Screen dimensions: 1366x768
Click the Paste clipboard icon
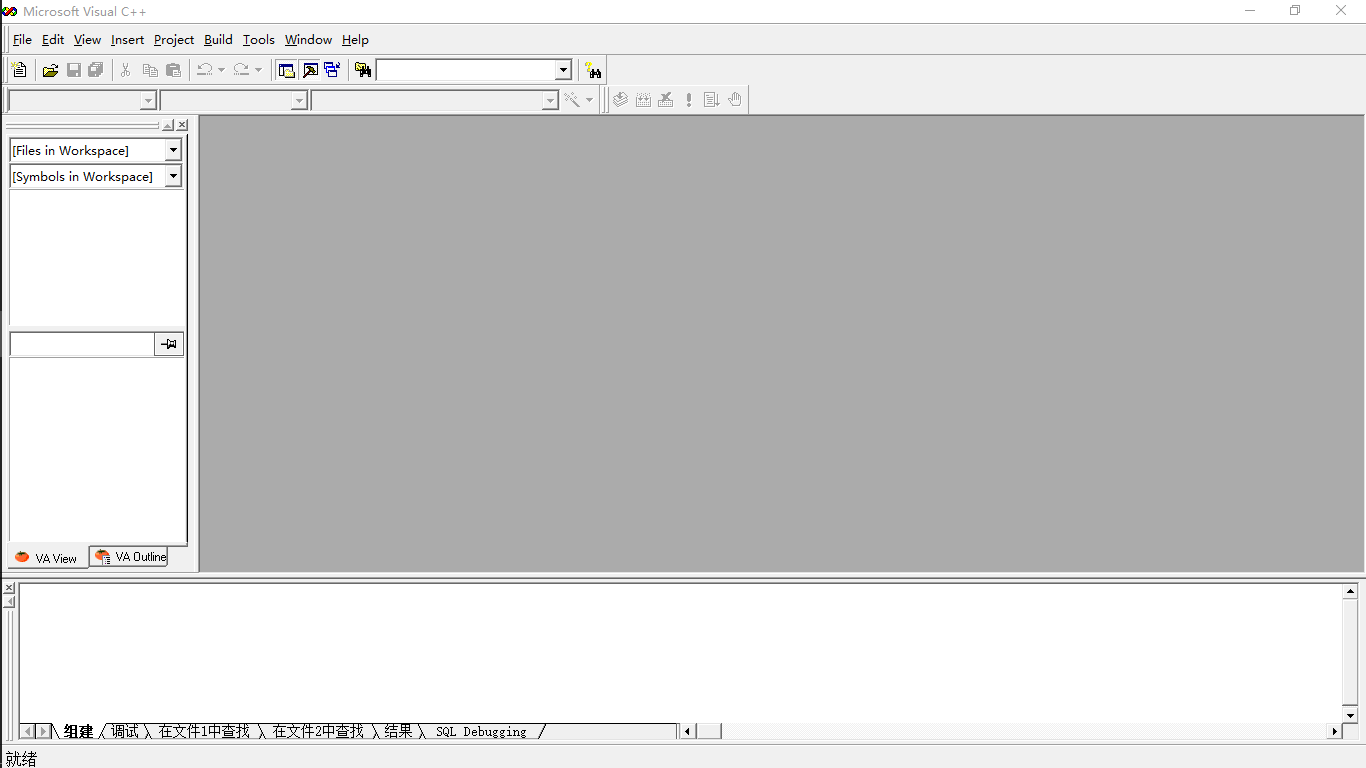pyautogui.click(x=174, y=70)
